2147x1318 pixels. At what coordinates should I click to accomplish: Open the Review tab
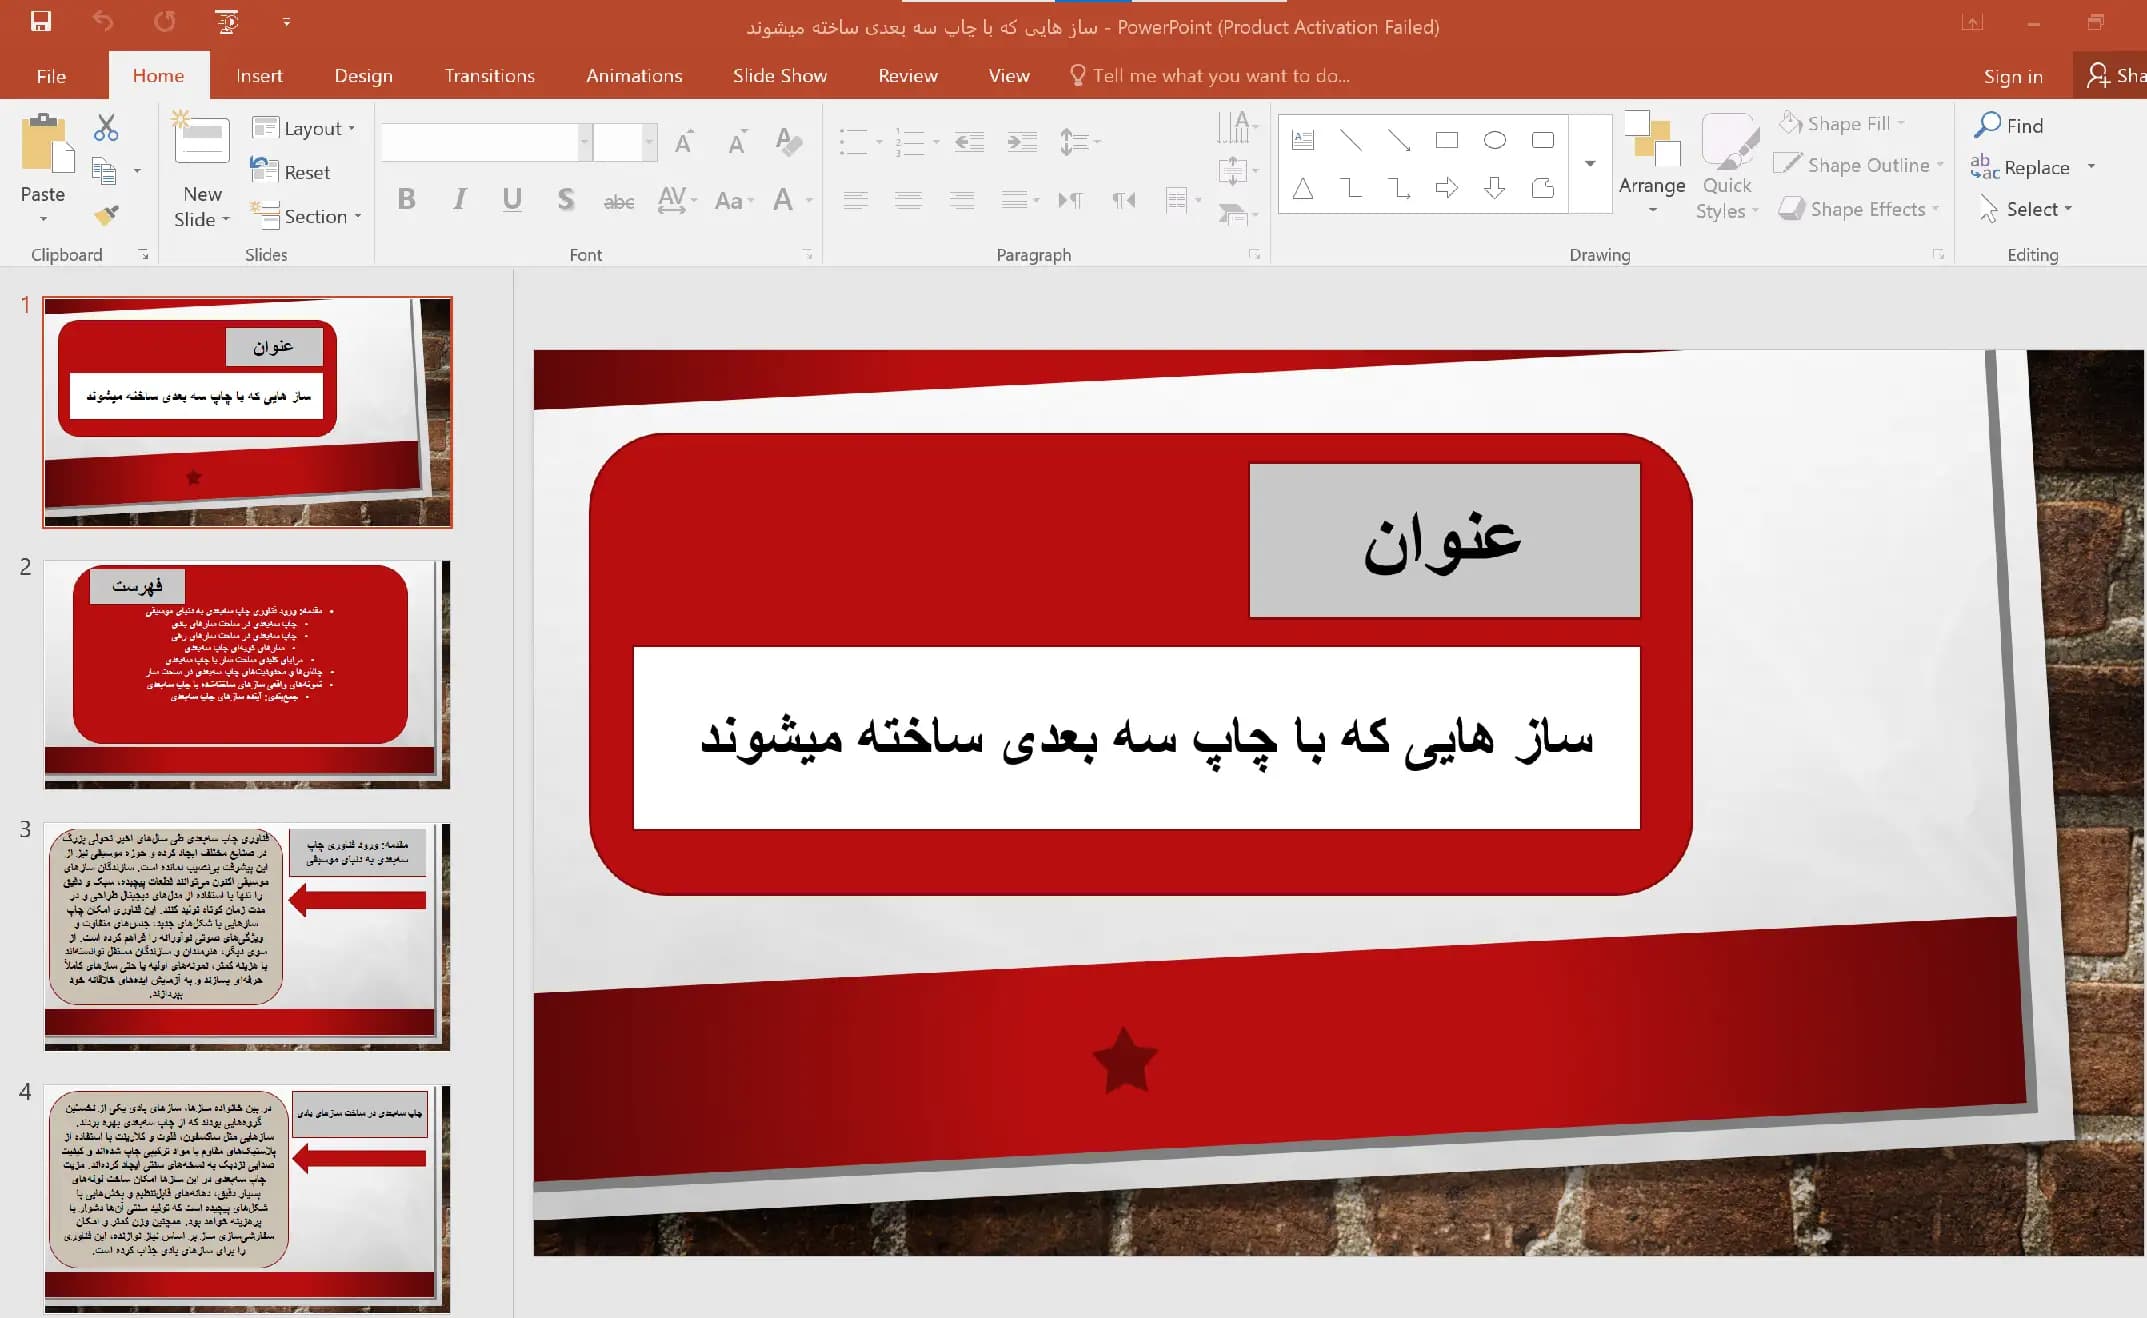907,76
